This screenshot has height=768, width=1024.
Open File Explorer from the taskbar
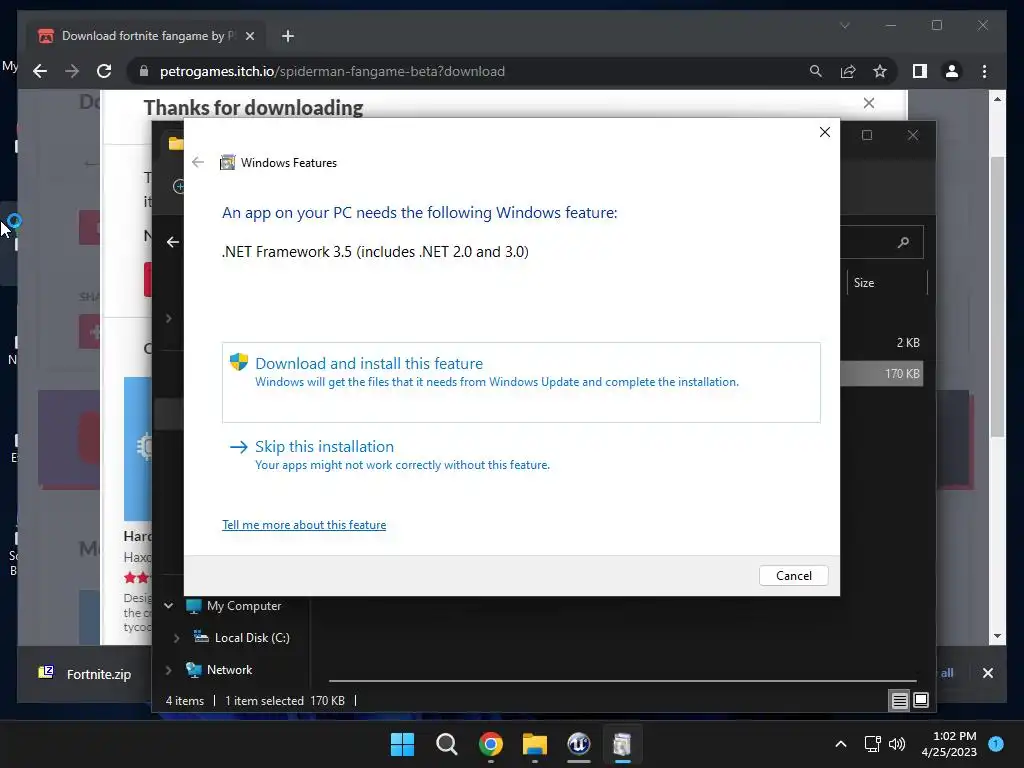pos(534,744)
